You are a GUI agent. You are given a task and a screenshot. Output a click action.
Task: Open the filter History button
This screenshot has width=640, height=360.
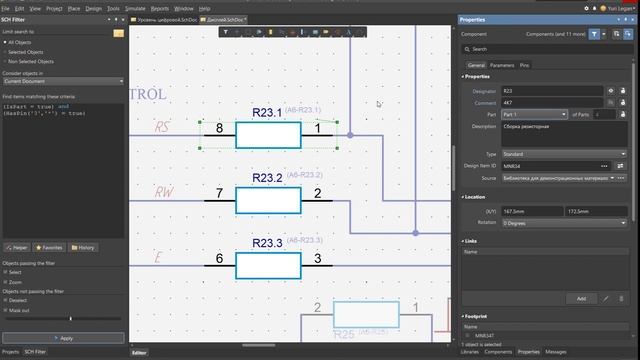83,247
